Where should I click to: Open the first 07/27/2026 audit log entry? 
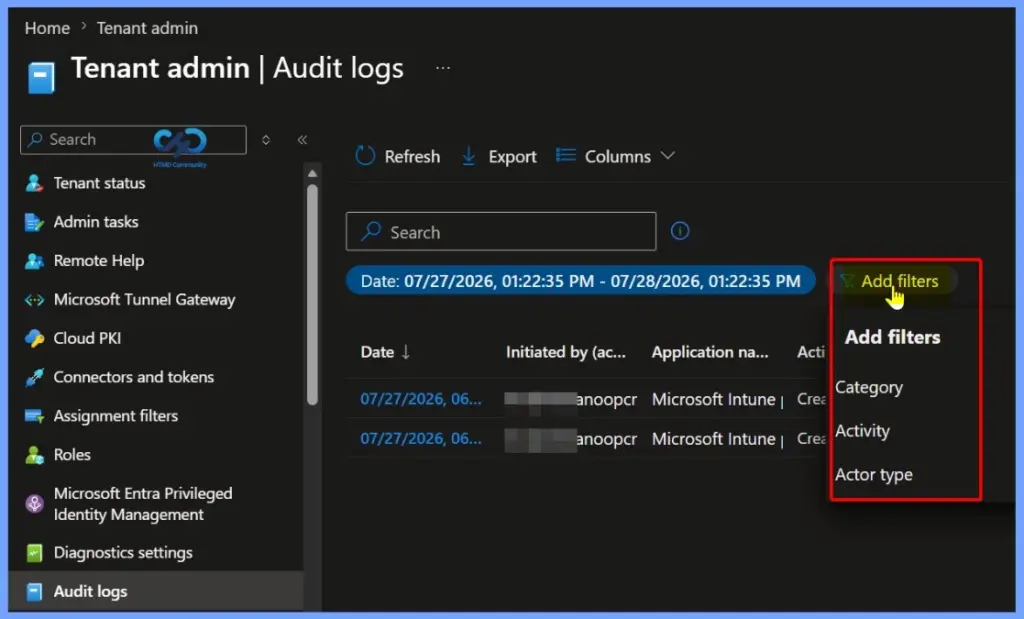421,399
